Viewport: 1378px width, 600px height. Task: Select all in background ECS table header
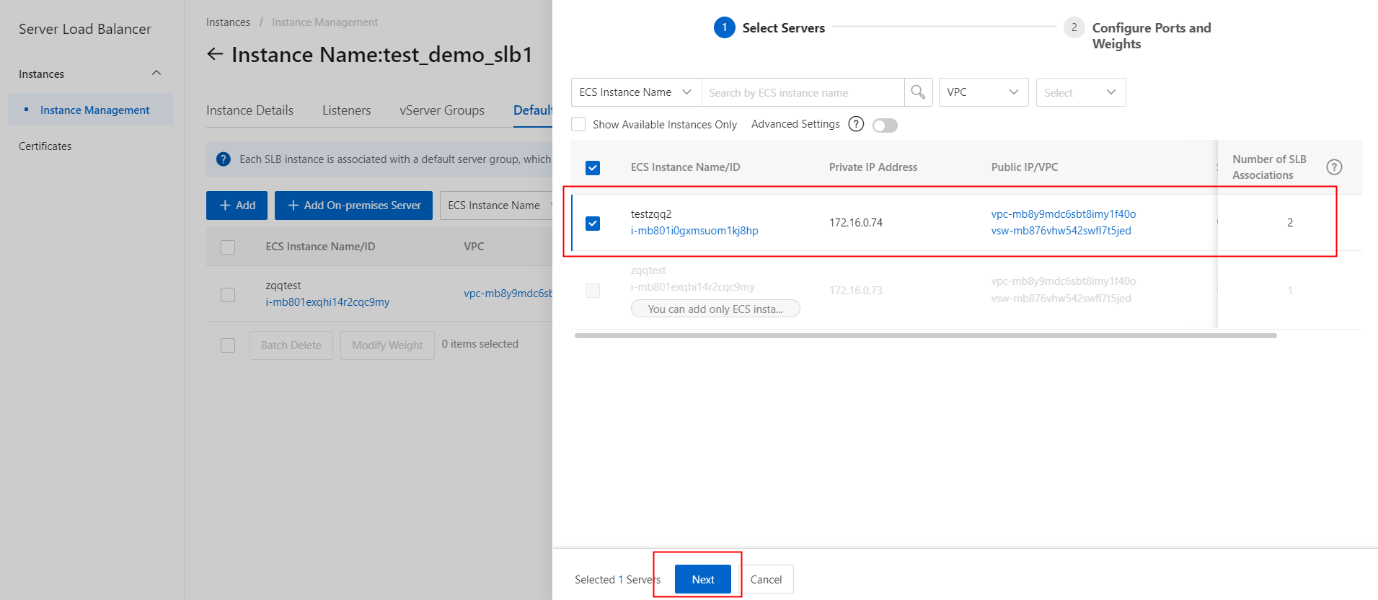(227, 247)
